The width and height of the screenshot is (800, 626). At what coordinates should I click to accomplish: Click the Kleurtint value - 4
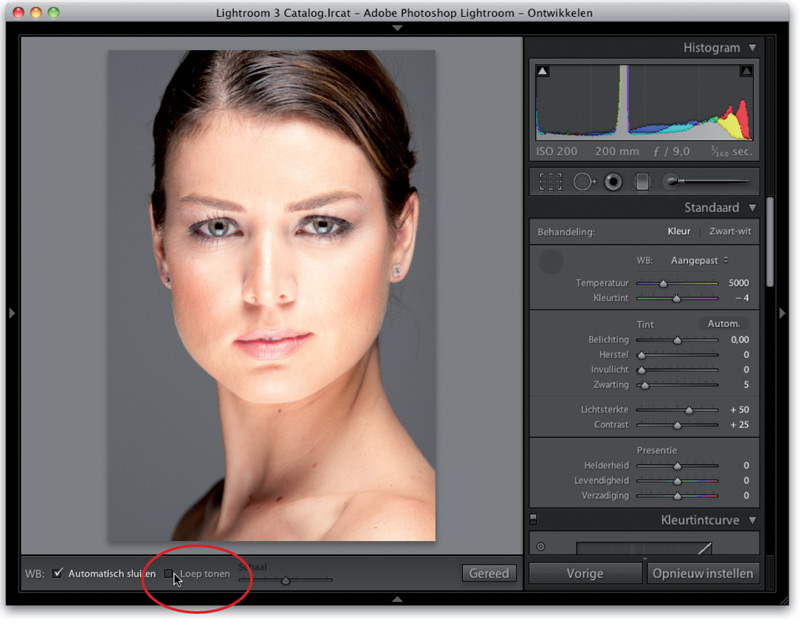(742, 298)
